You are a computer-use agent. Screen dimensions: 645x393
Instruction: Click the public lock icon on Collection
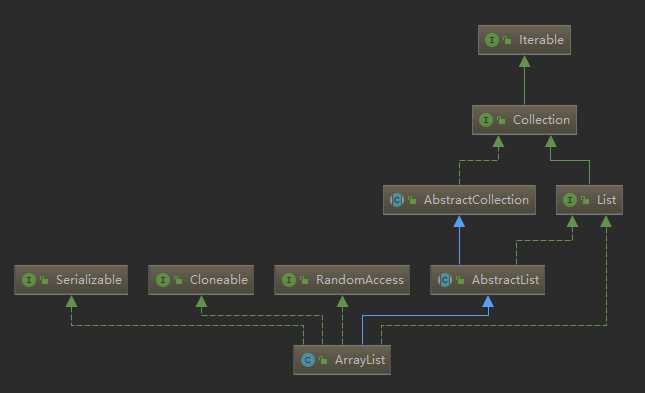coord(501,120)
